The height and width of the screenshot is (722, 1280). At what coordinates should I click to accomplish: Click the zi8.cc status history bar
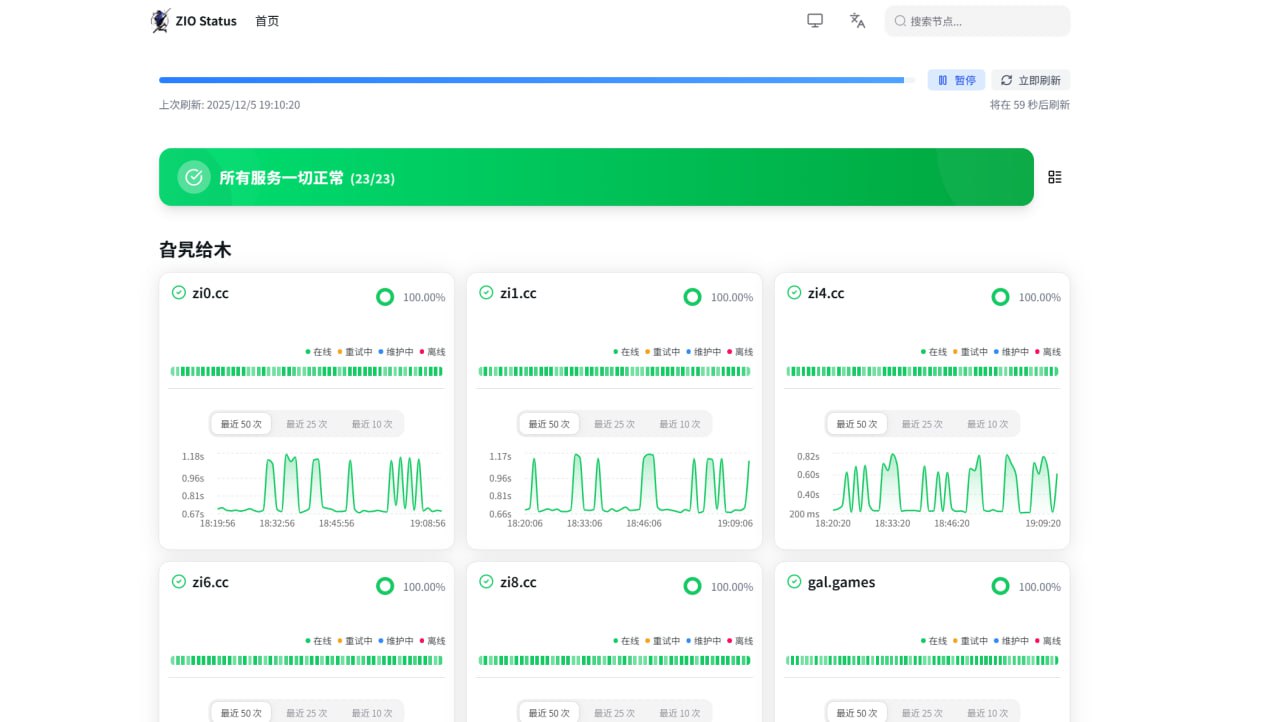(x=614, y=660)
